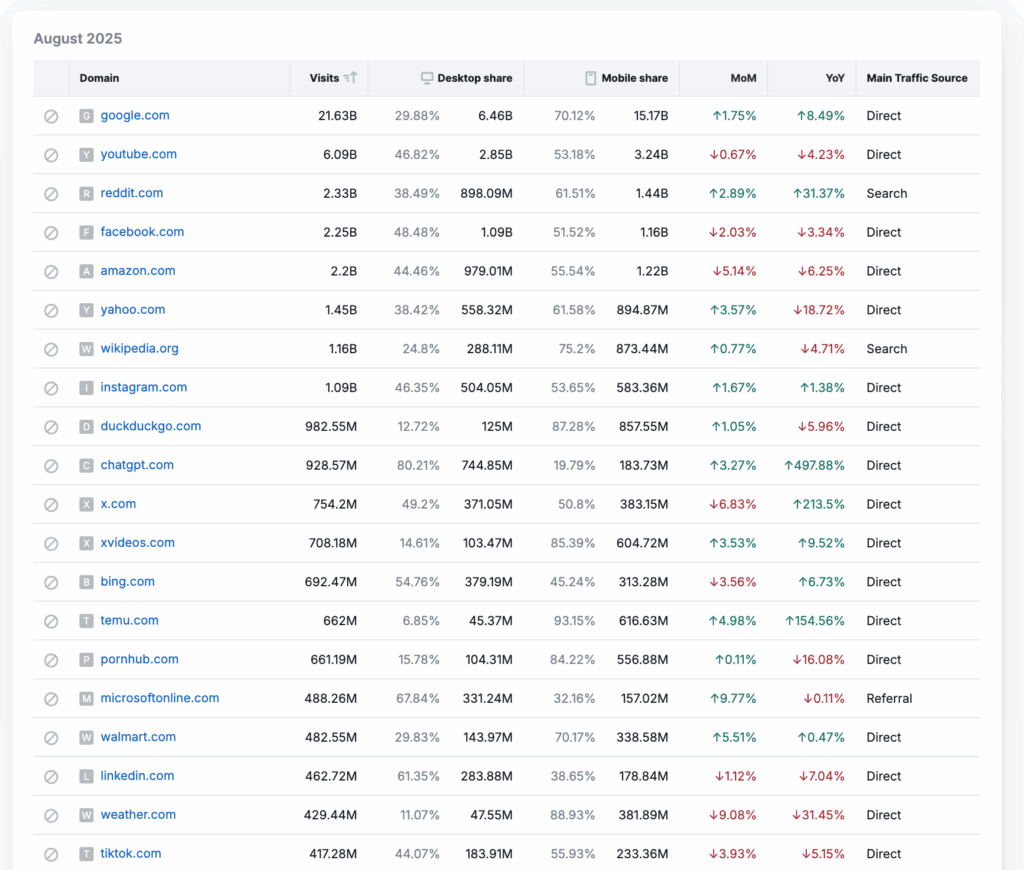Click the sort arrow icon next to Visits
The width and height of the screenshot is (1024, 870).
click(x=350, y=78)
